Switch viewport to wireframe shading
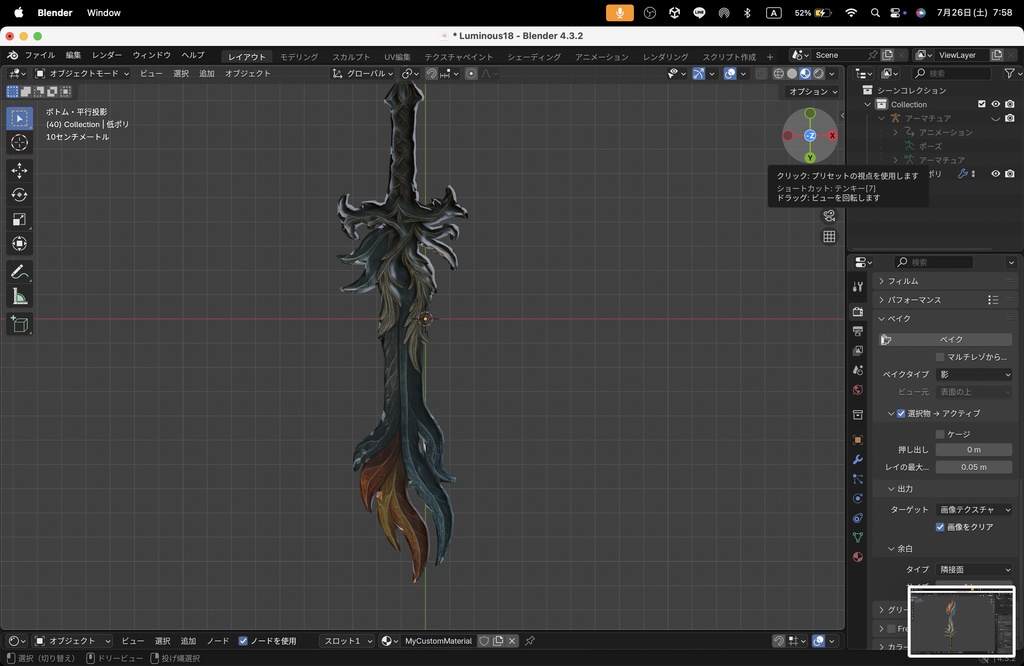Image resolution: width=1024 pixels, height=666 pixels. point(779,74)
